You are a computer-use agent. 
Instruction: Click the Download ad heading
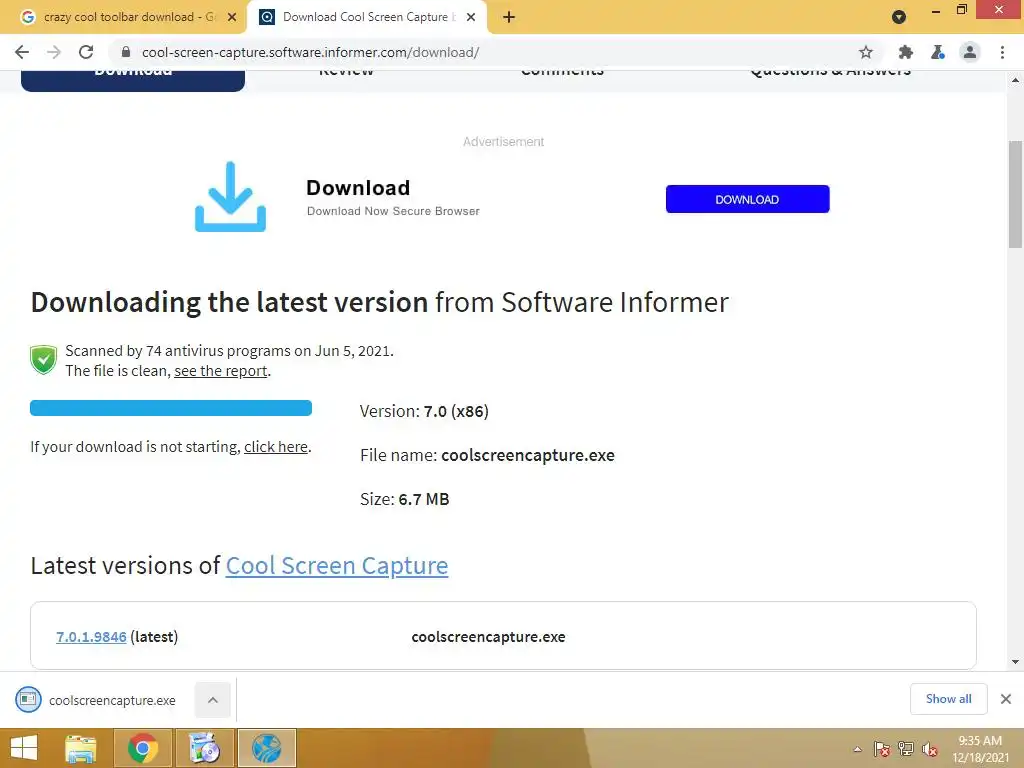tap(358, 188)
